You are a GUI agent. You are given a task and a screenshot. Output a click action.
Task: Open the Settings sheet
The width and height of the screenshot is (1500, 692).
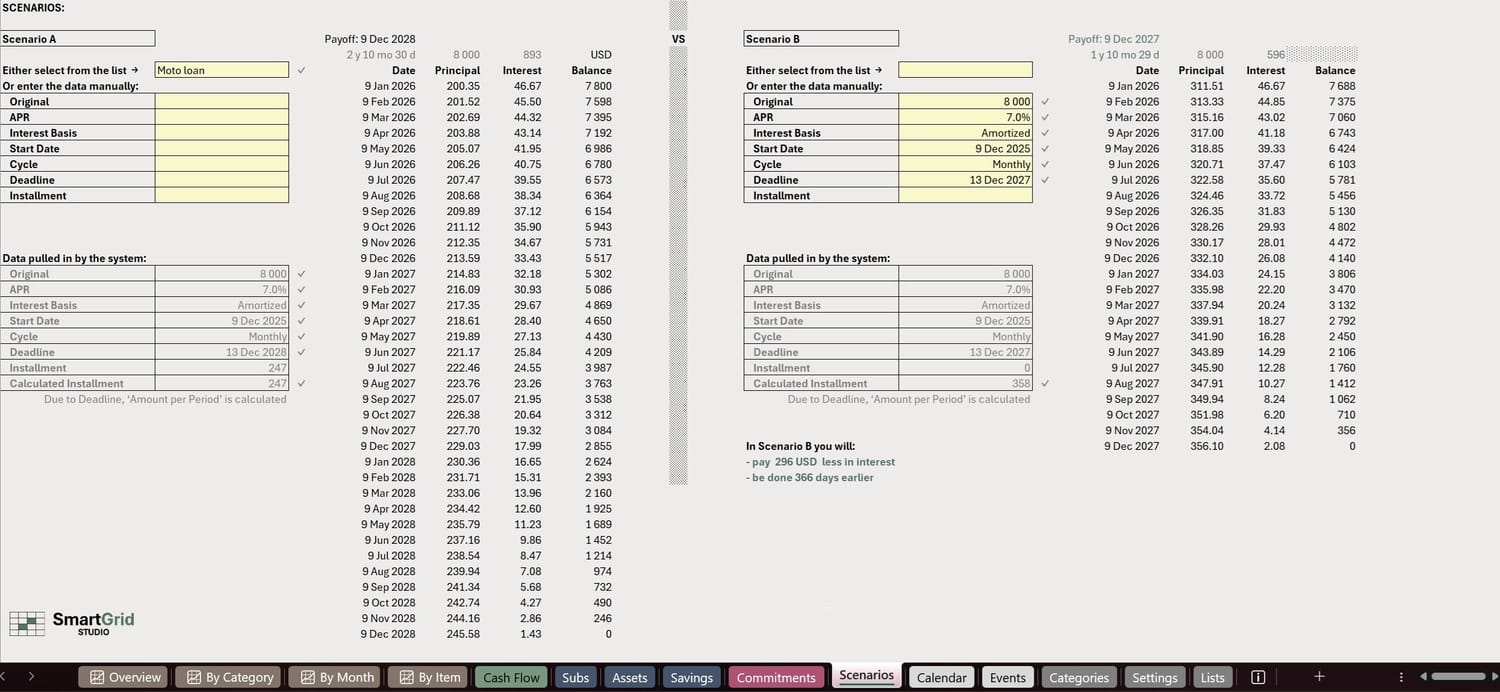point(1155,677)
